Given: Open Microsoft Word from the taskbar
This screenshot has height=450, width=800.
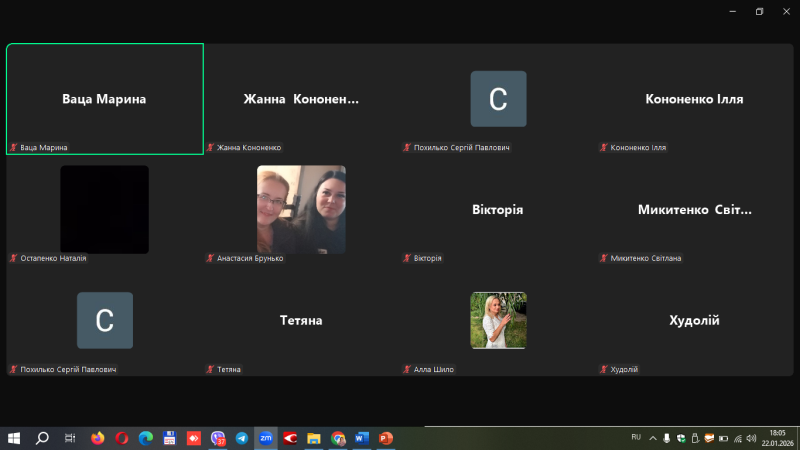Looking at the screenshot, I should 362,438.
